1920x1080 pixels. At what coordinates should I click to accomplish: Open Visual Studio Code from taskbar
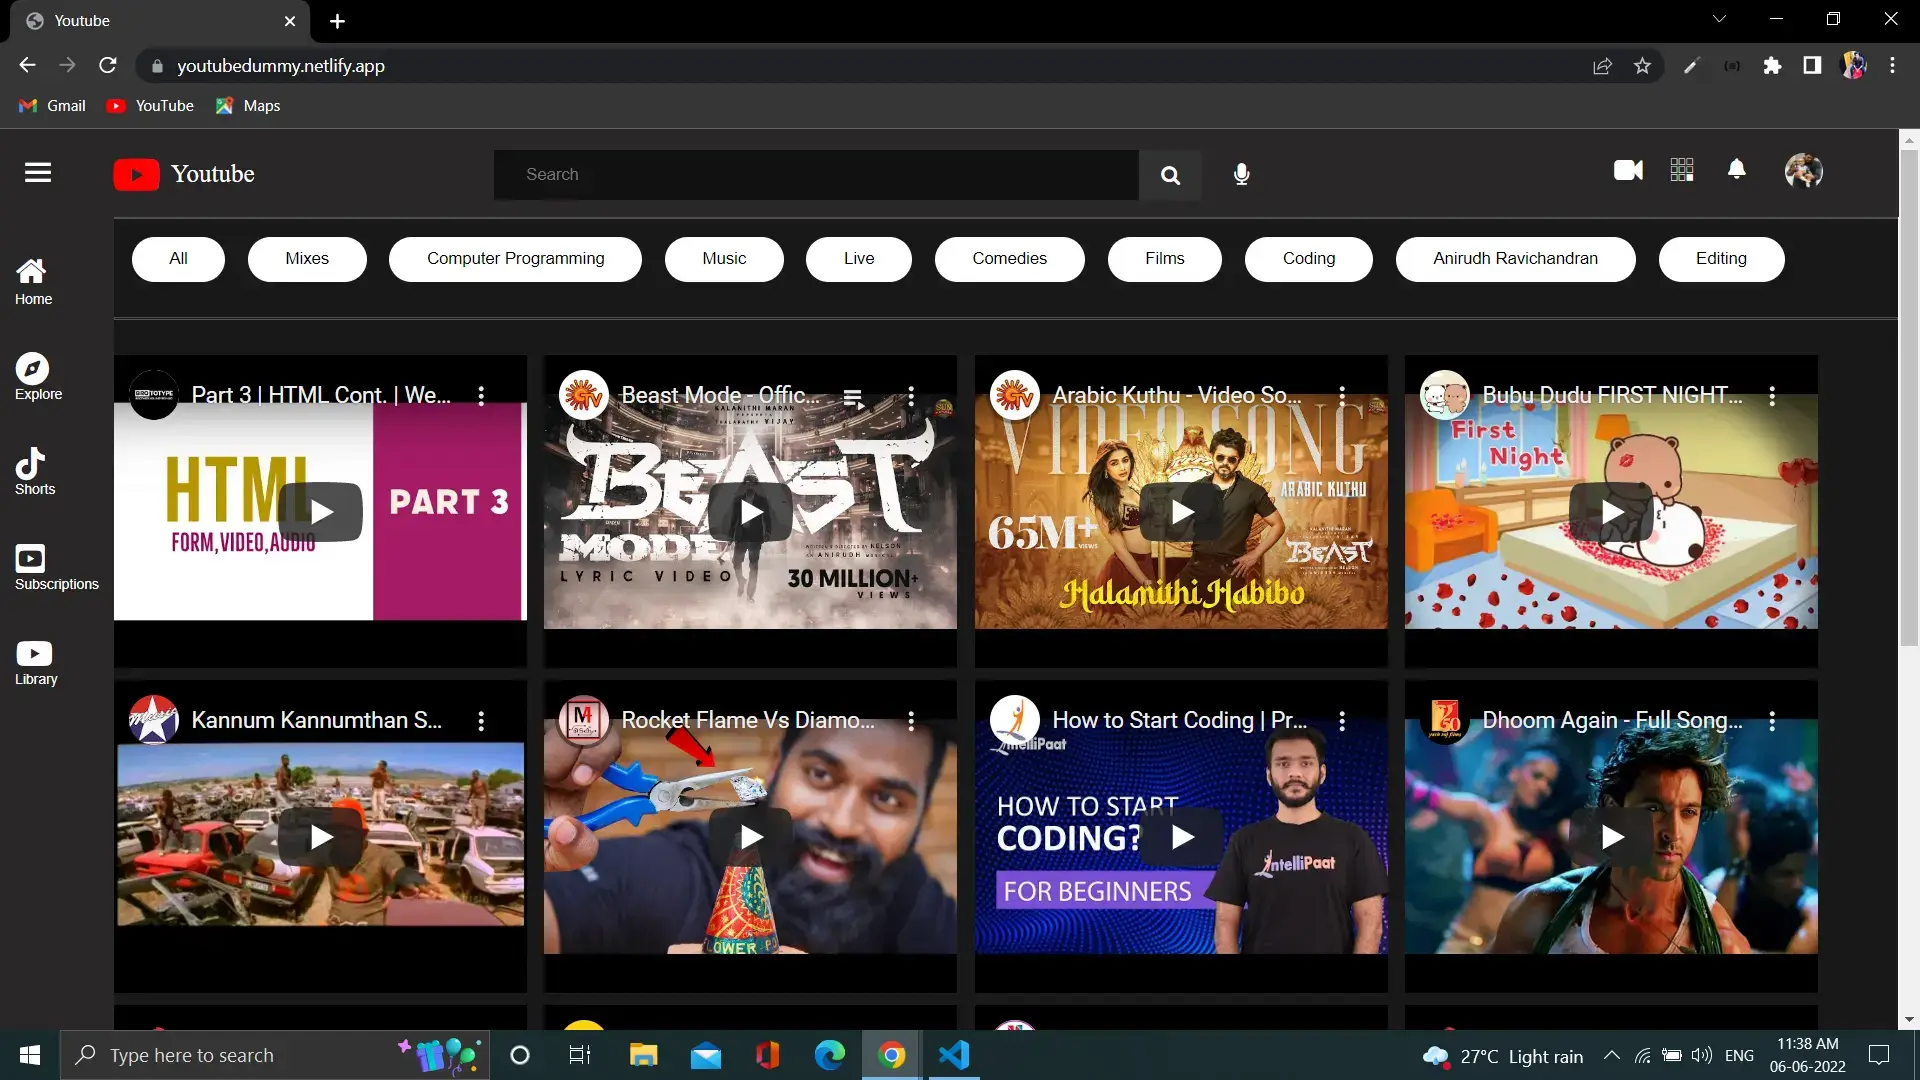point(954,1055)
